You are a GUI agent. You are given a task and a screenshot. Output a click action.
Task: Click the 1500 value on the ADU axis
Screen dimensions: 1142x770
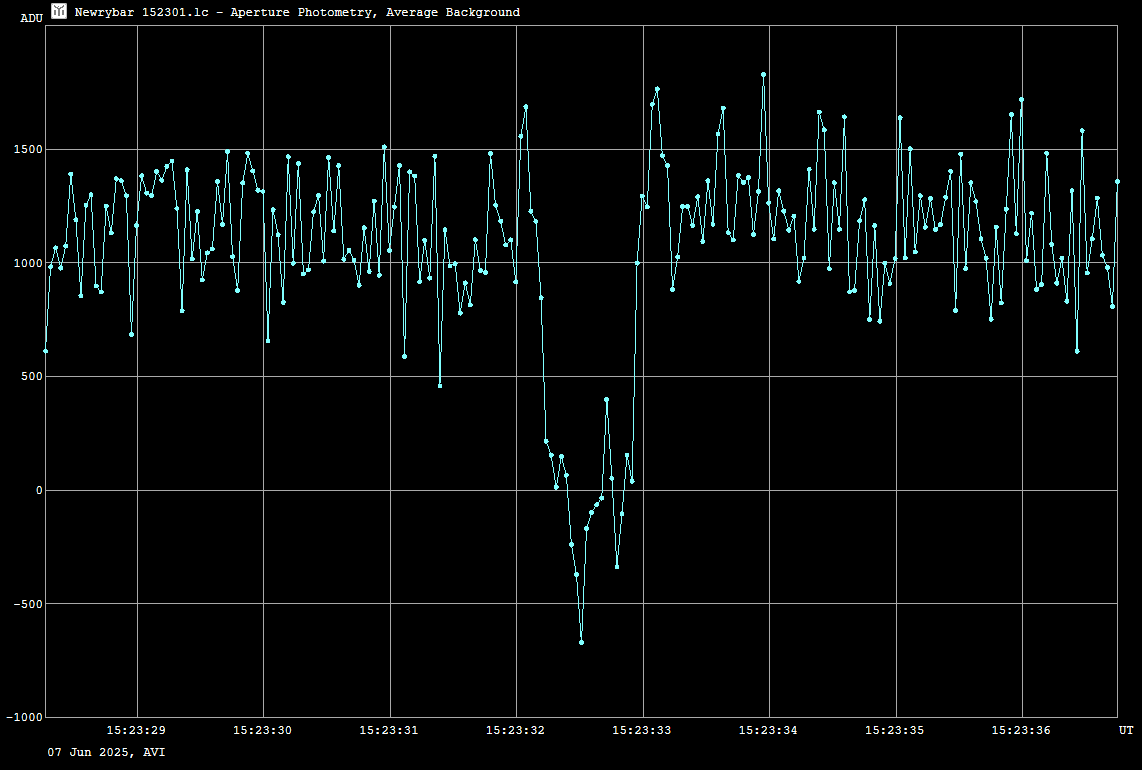[26, 150]
